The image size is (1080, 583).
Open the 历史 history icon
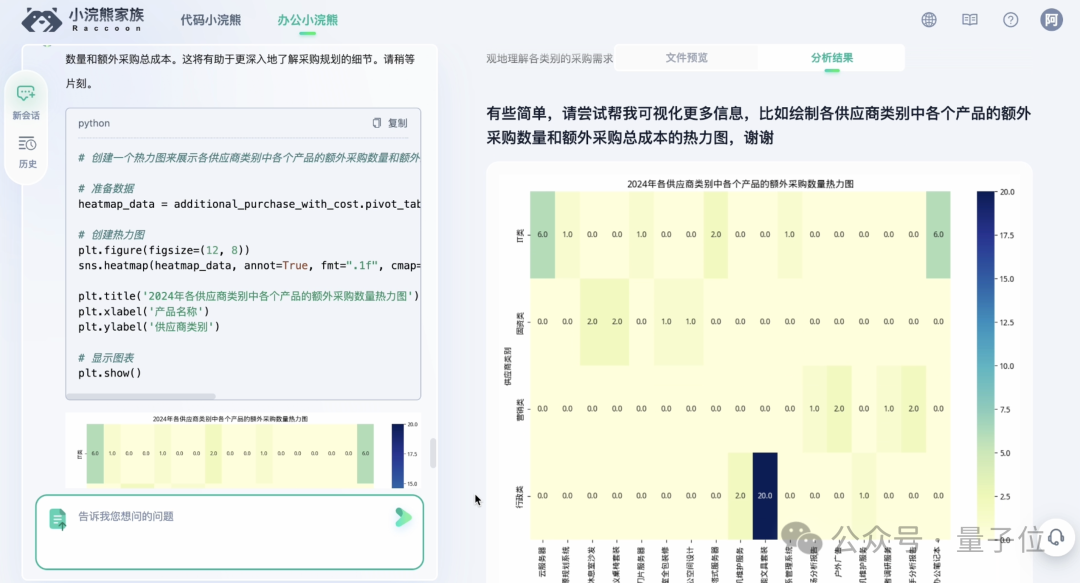pyautogui.click(x=27, y=151)
